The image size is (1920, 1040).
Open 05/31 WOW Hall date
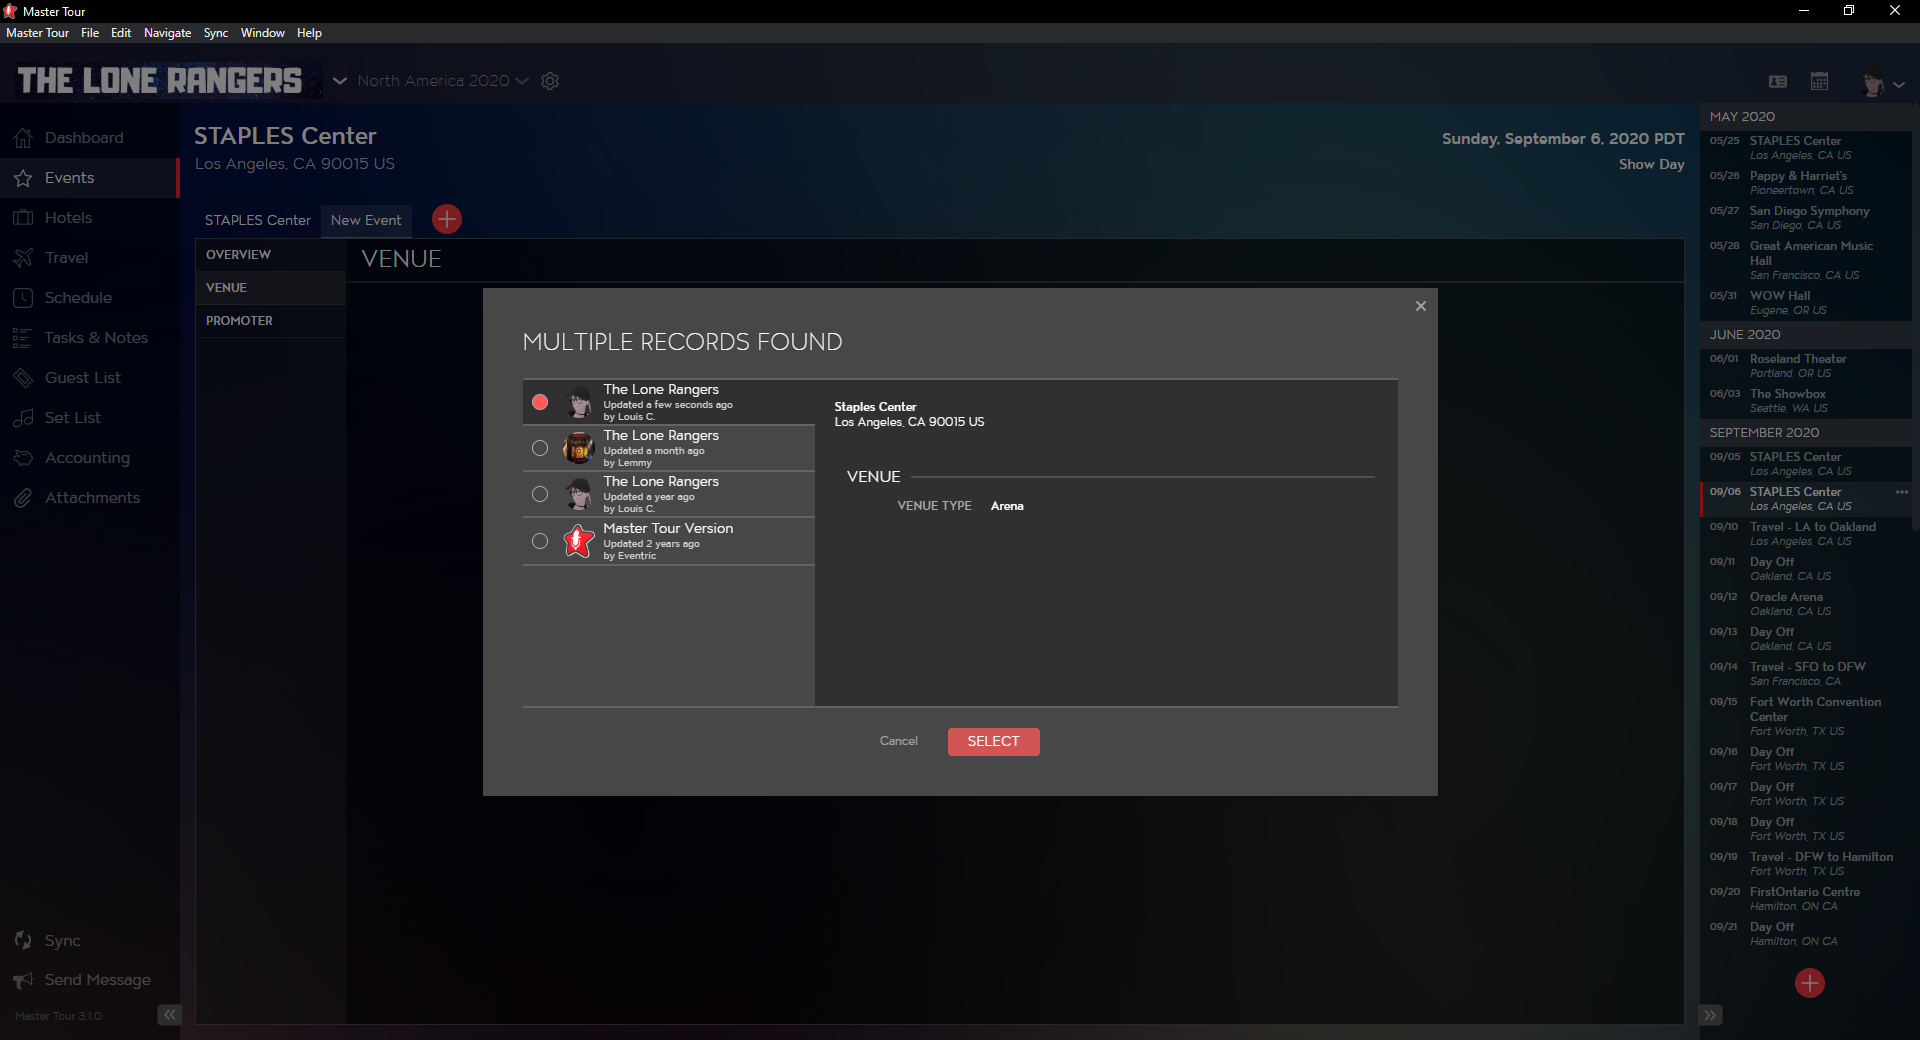click(x=1805, y=303)
